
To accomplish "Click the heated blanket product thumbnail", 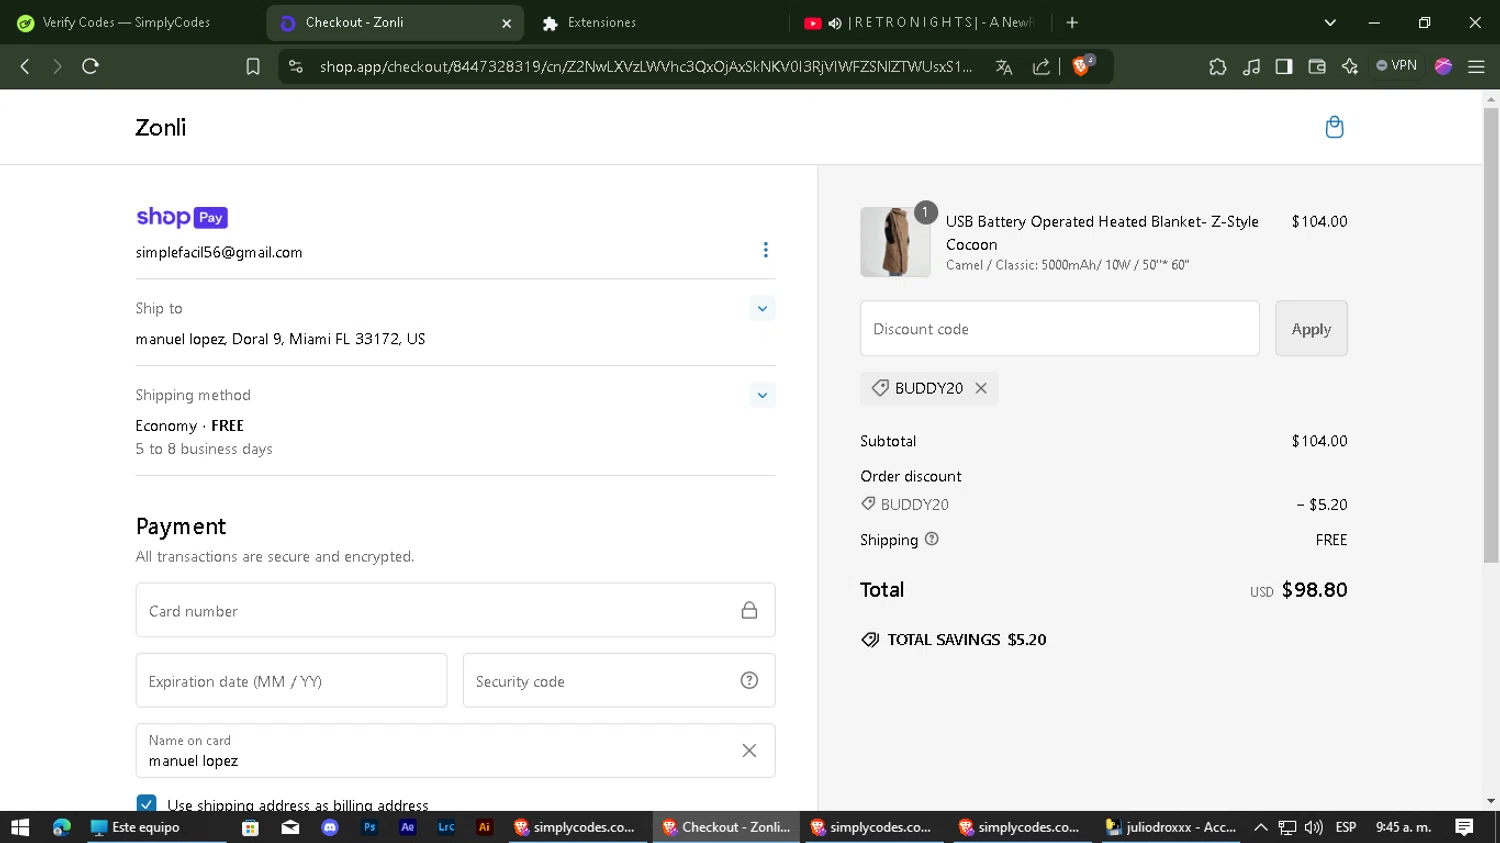I will pyautogui.click(x=895, y=242).
